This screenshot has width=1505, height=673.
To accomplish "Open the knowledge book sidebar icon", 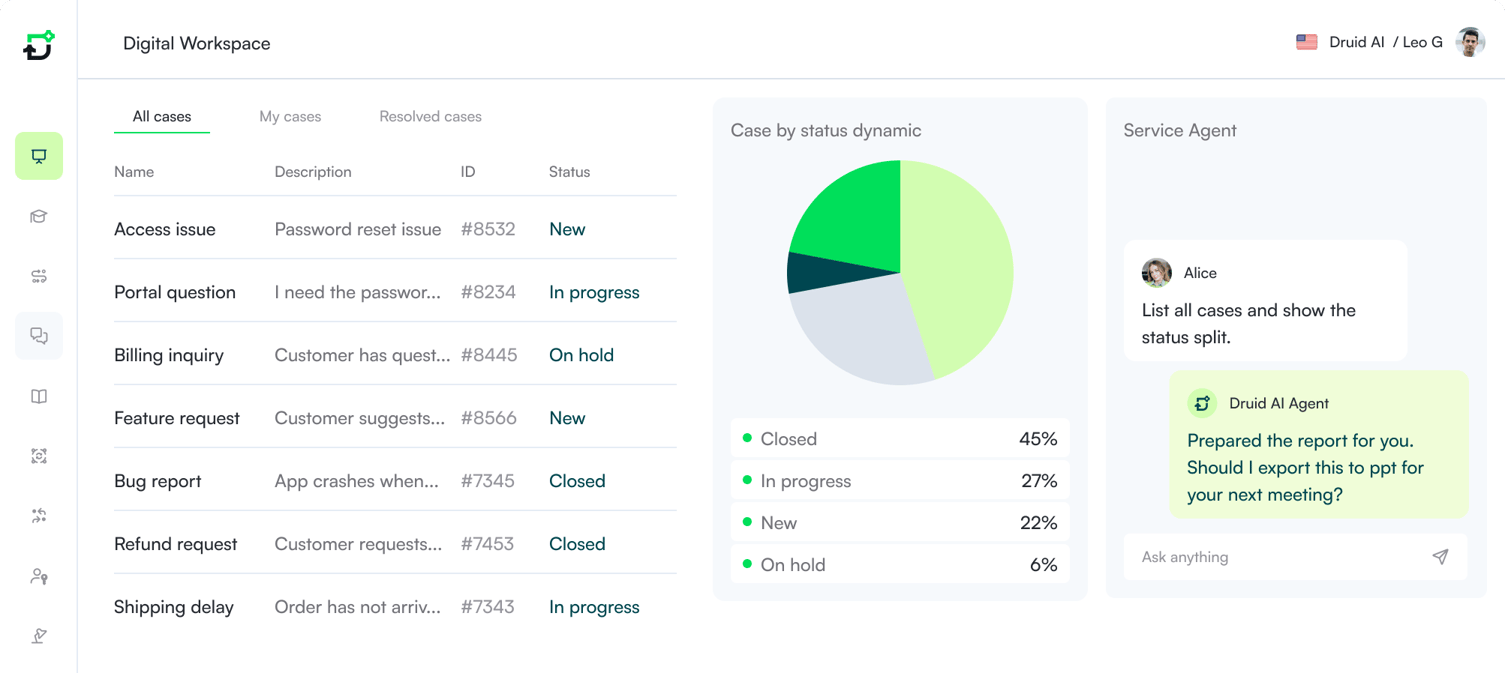I will pos(38,396).
